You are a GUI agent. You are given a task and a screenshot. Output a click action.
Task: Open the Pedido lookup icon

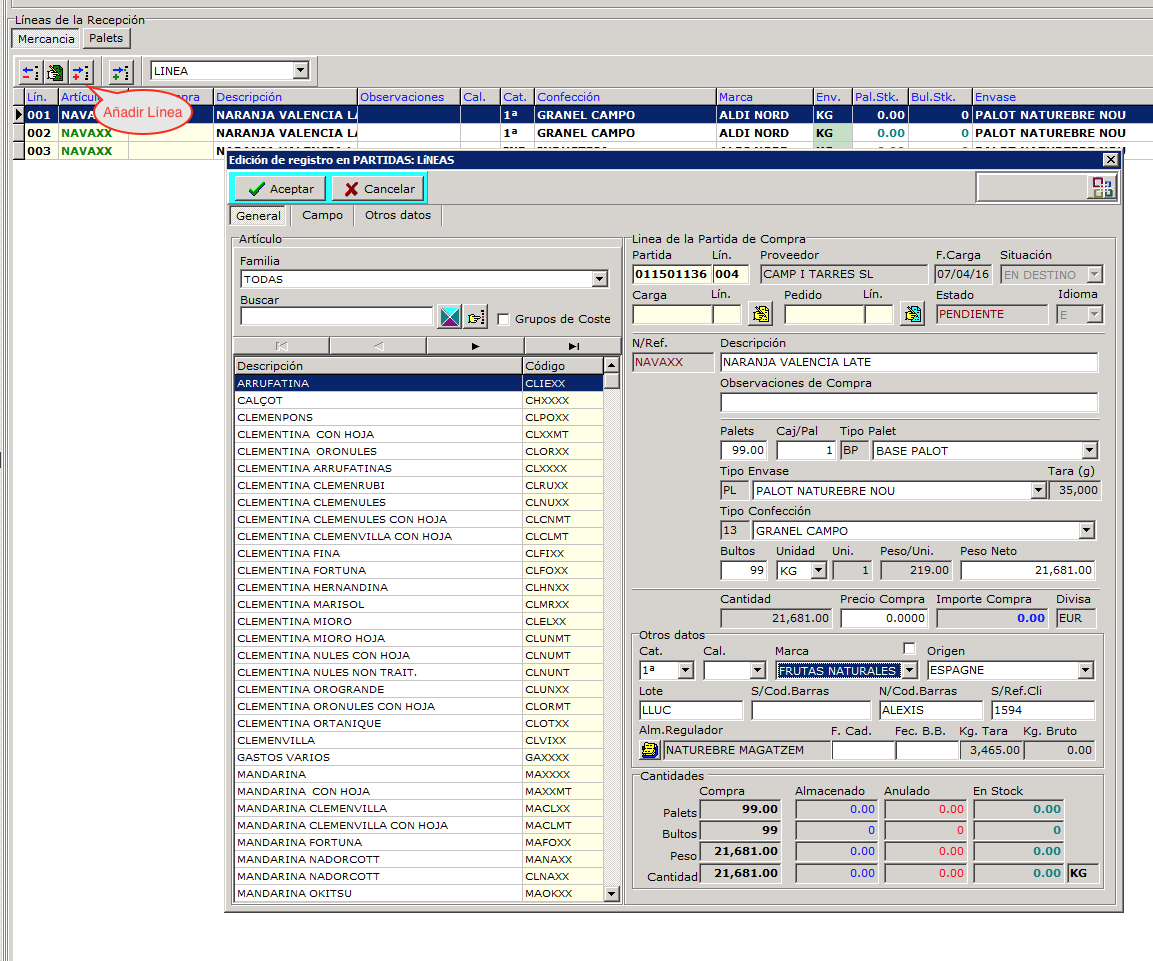pos(912,314)
